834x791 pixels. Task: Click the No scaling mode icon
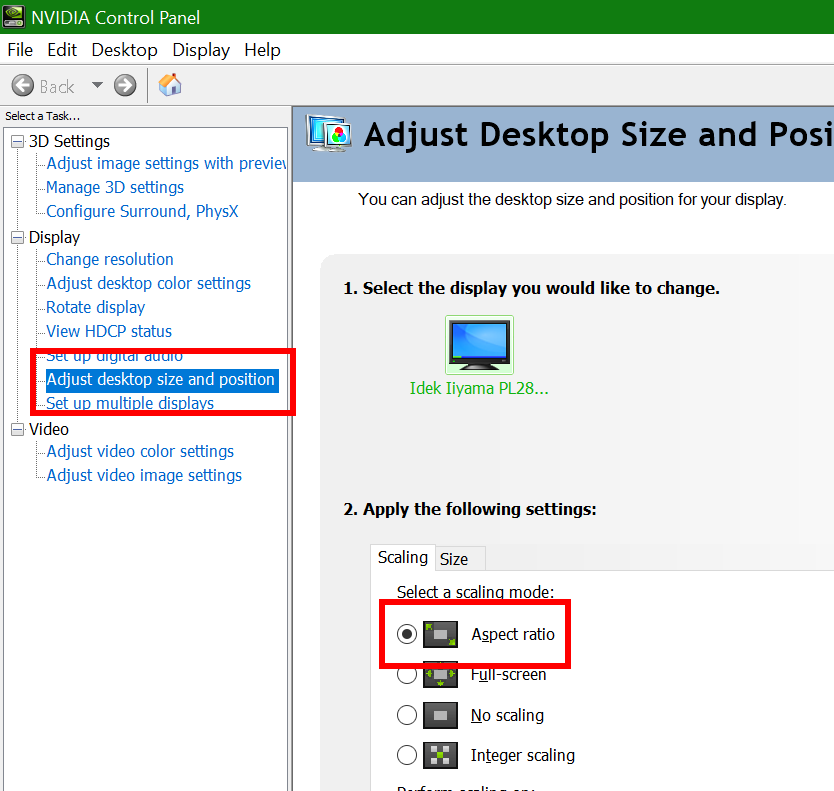coord(440,715)
